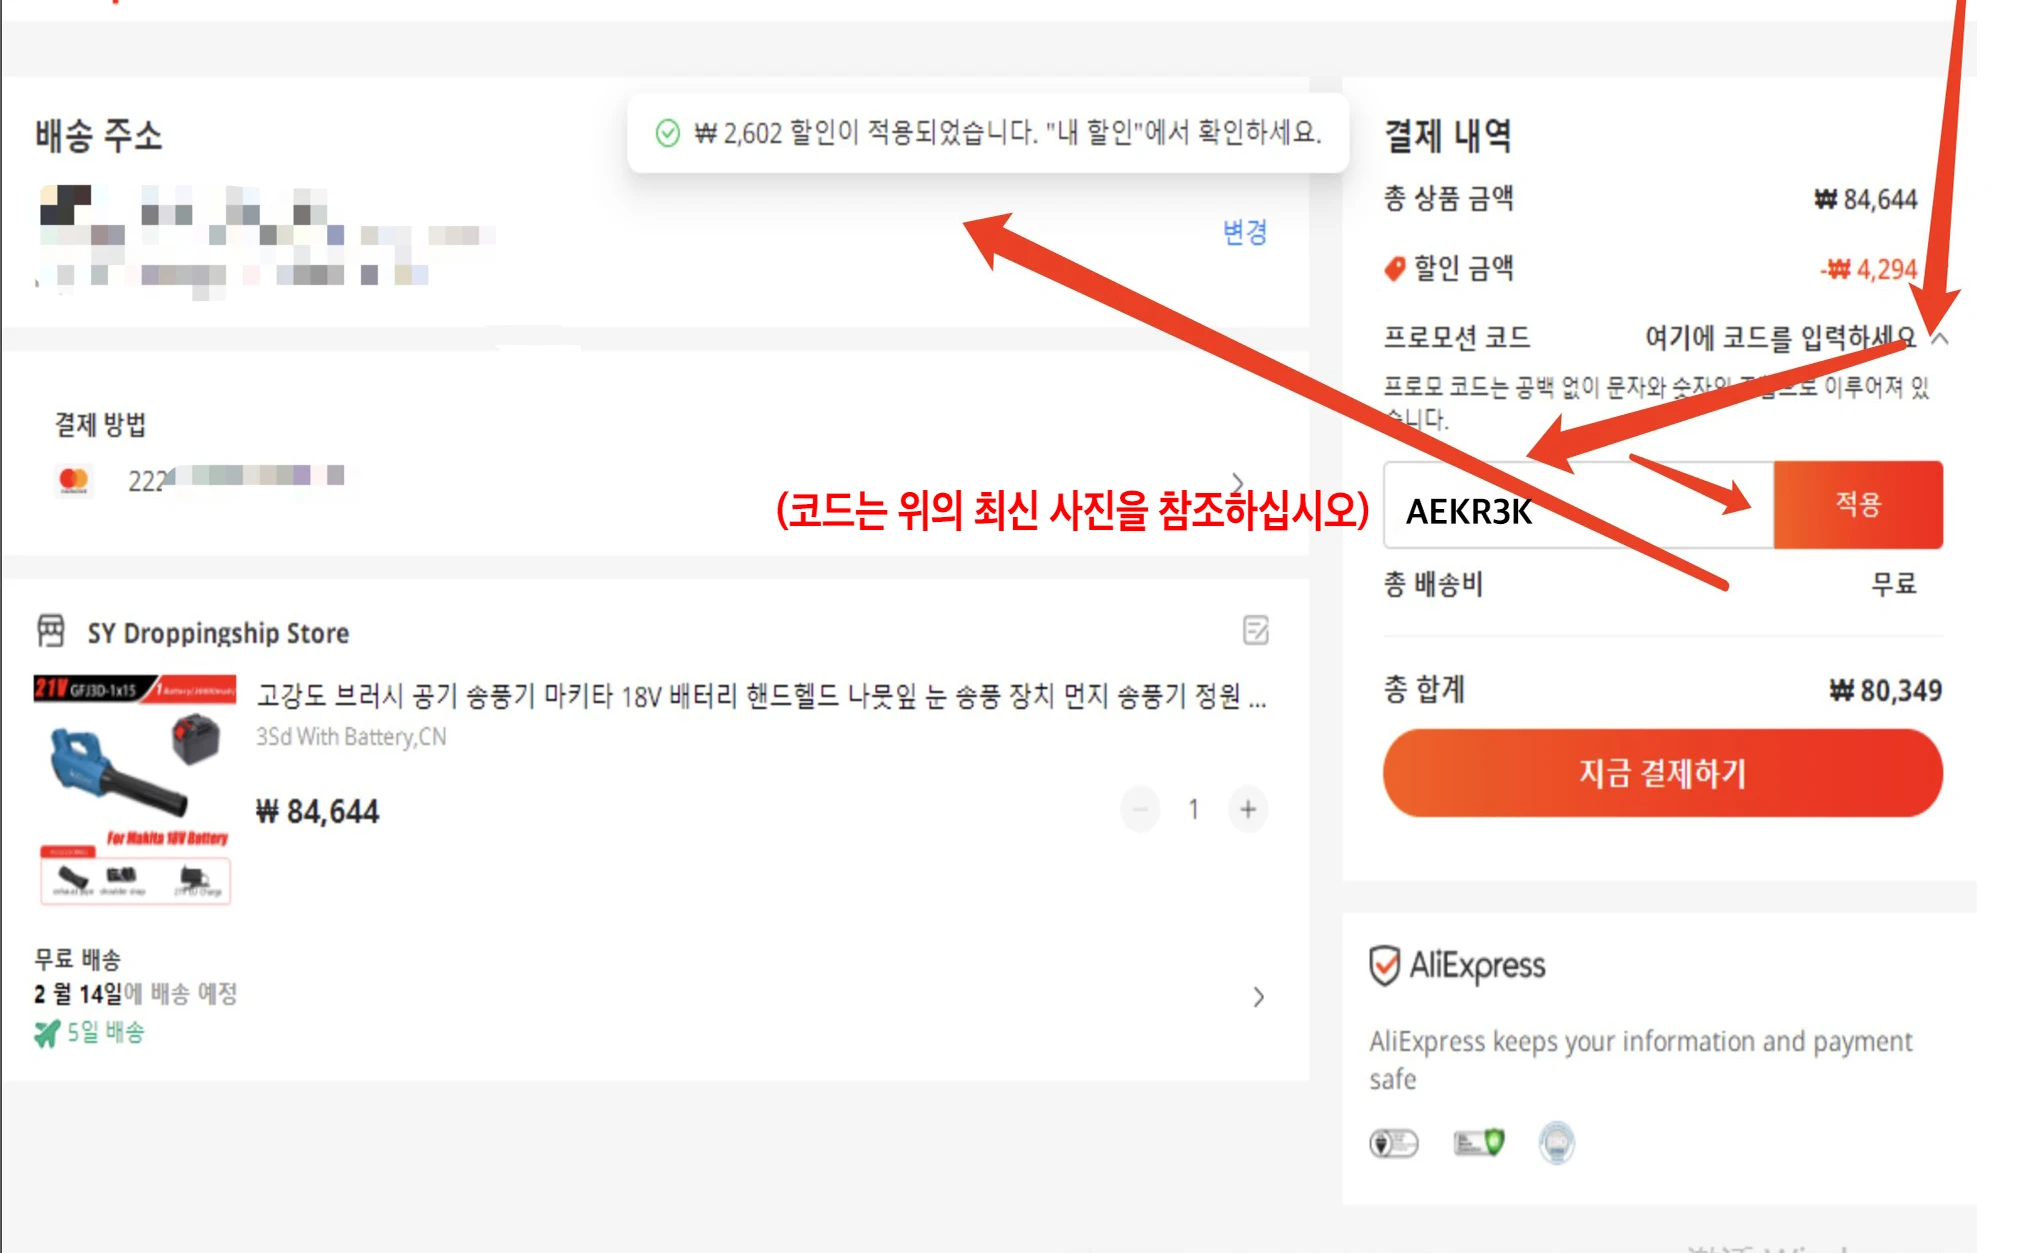Collapse the 프로모션 코드 section chevron

tap(1940, 339)
